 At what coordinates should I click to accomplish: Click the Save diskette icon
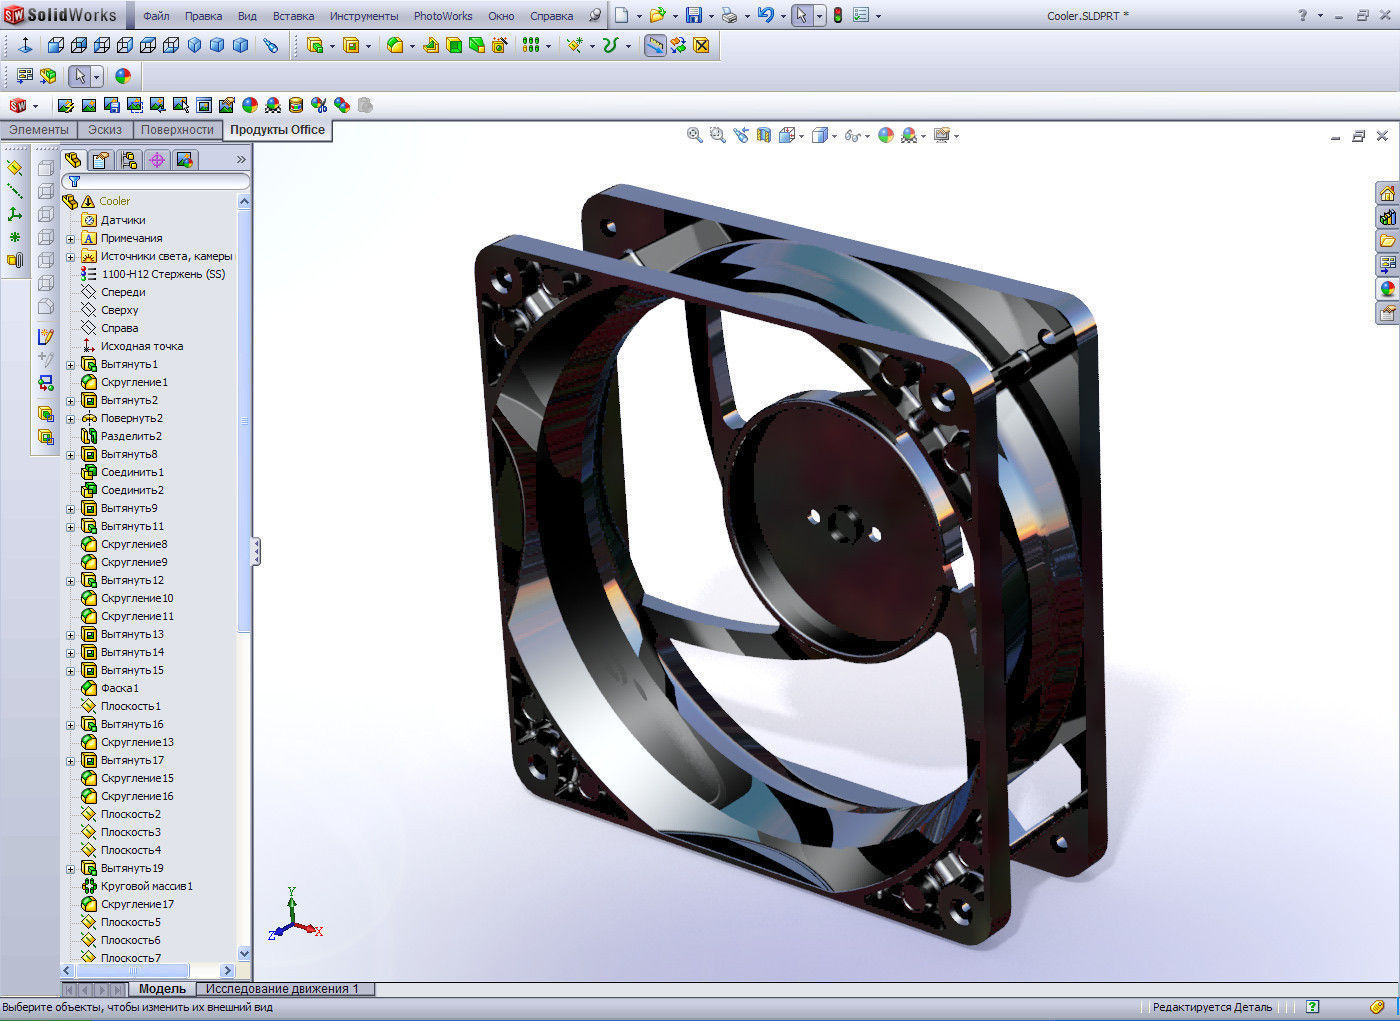693,15
